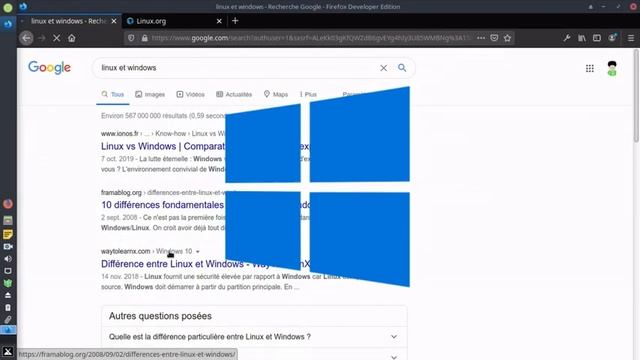Image resolution: width=640 pixels, height=360 pixels.
Task: Go back with the browser back arrow
Action: point(27,38)
